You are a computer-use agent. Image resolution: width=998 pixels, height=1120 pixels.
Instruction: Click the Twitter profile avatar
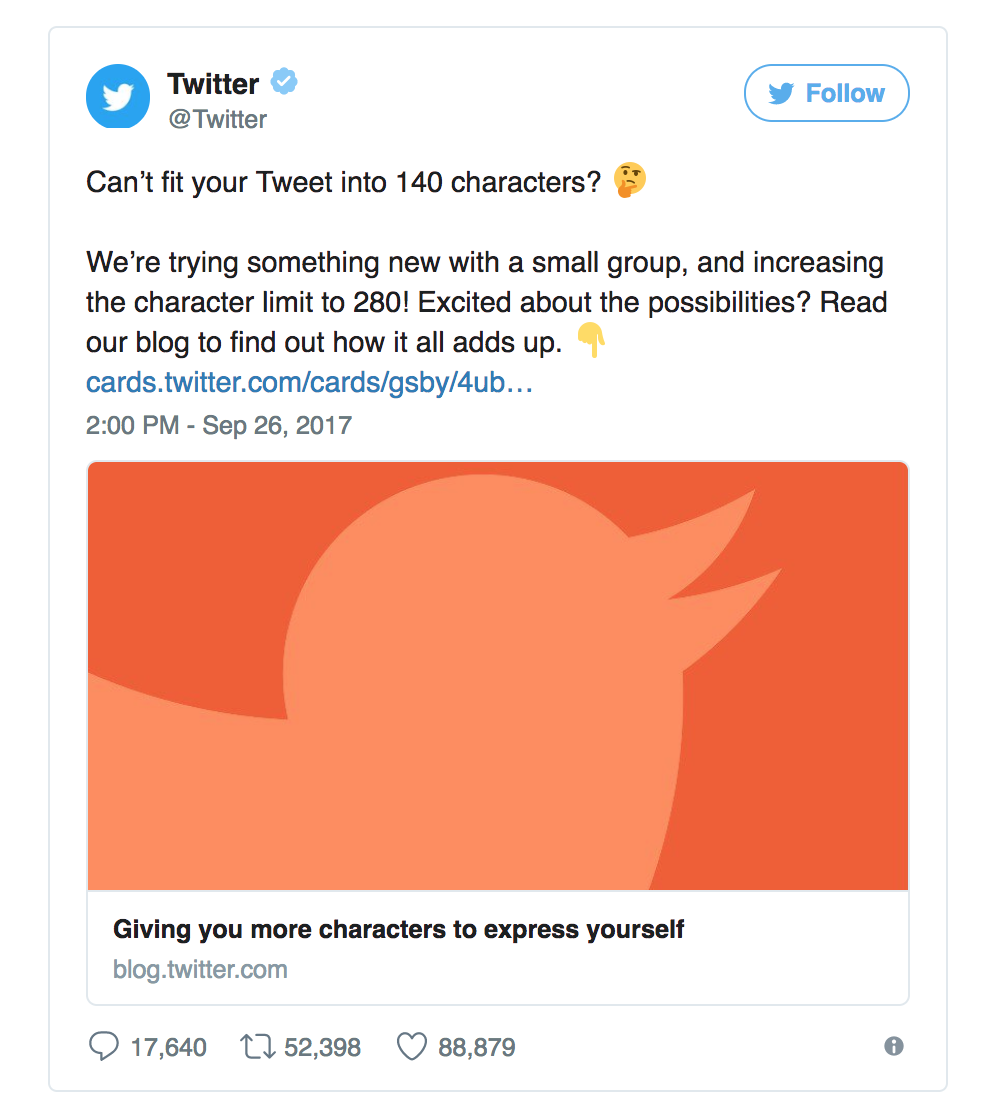(x=118, y=97)
